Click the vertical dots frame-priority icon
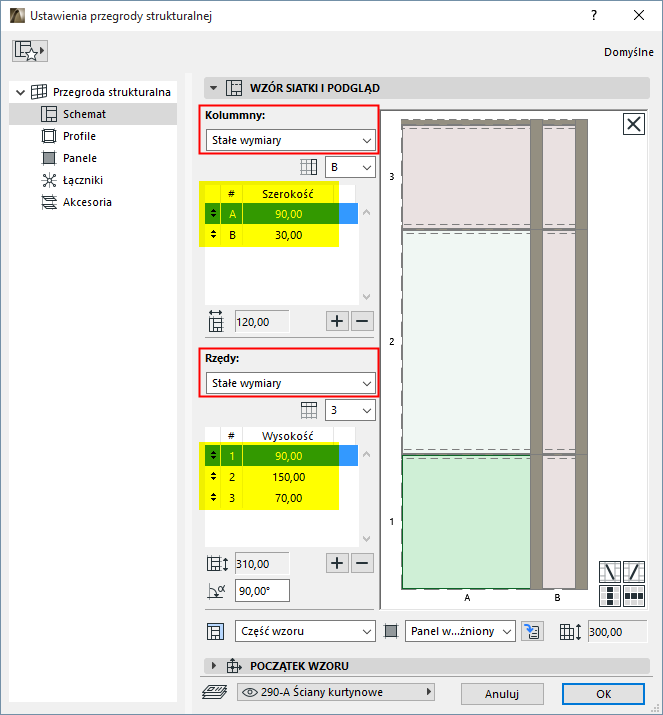This screenshot has height=715, width=663. (x=610, y=596)
